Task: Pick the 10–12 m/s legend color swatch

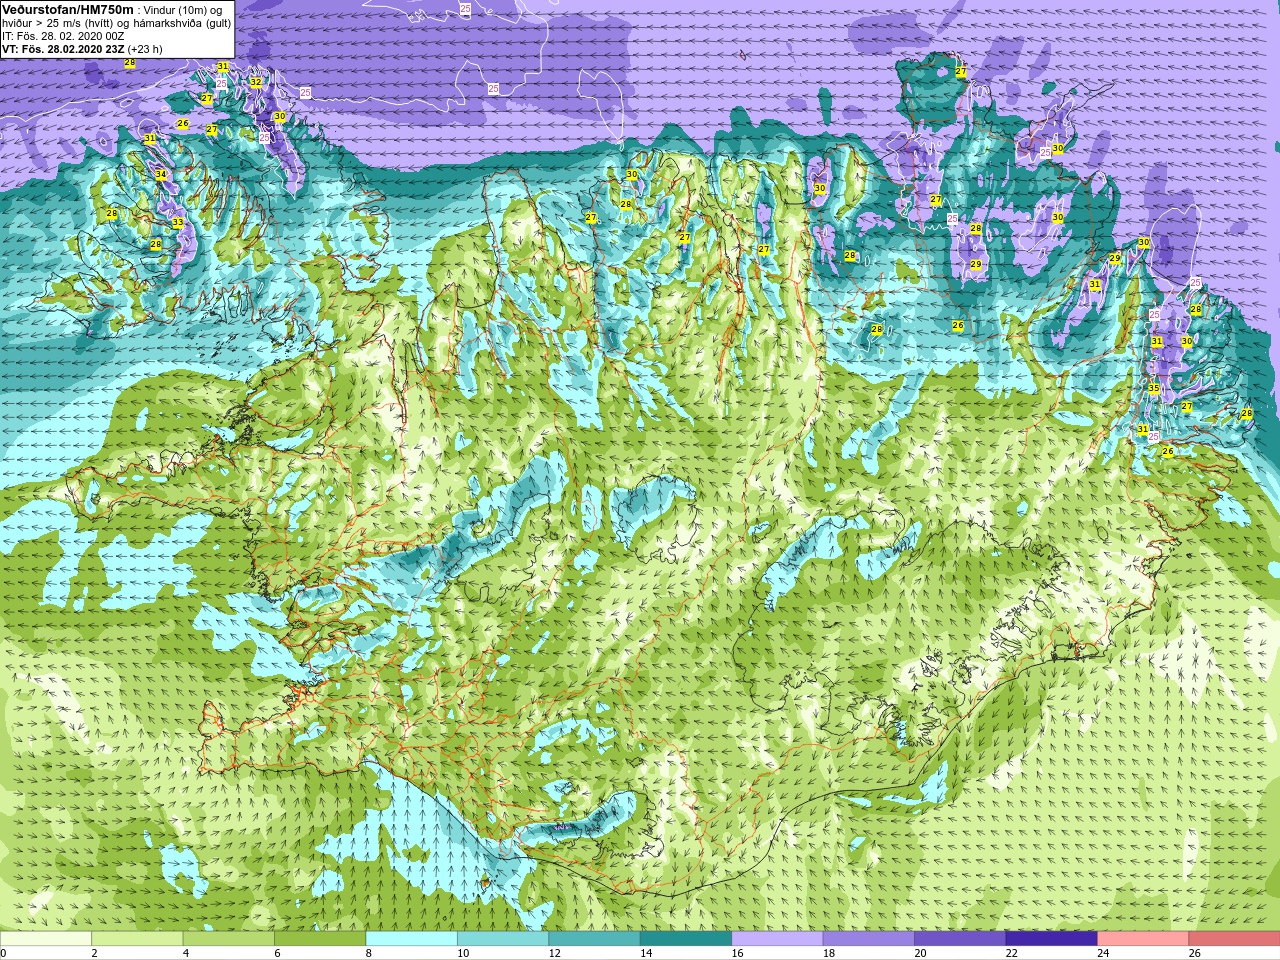Action: (x=503, y=940)
